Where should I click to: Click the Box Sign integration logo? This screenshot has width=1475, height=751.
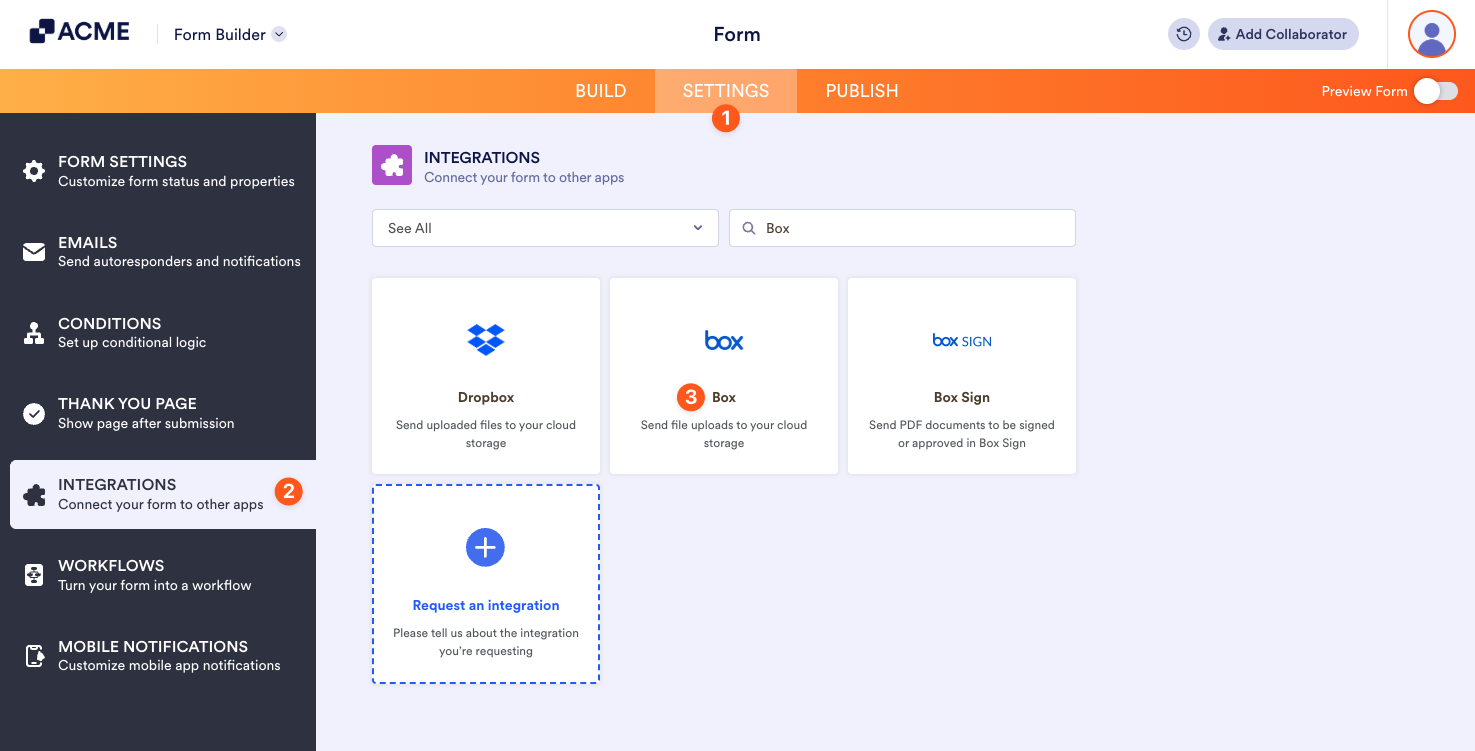coord(961,340)
